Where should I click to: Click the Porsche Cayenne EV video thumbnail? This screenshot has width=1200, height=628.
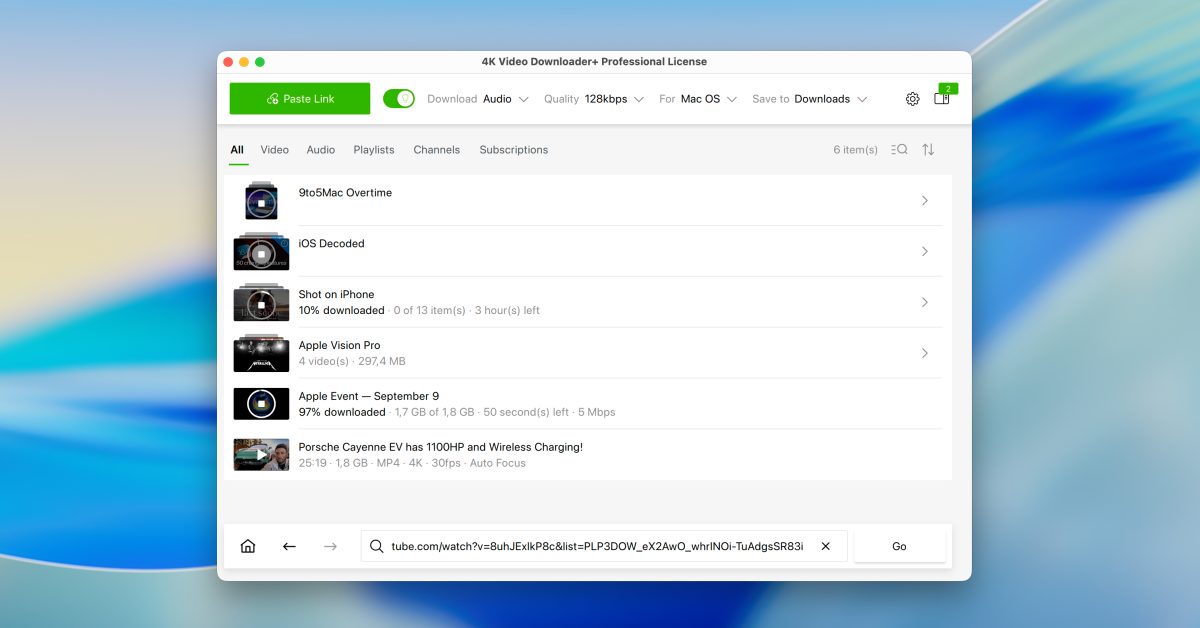261,455
